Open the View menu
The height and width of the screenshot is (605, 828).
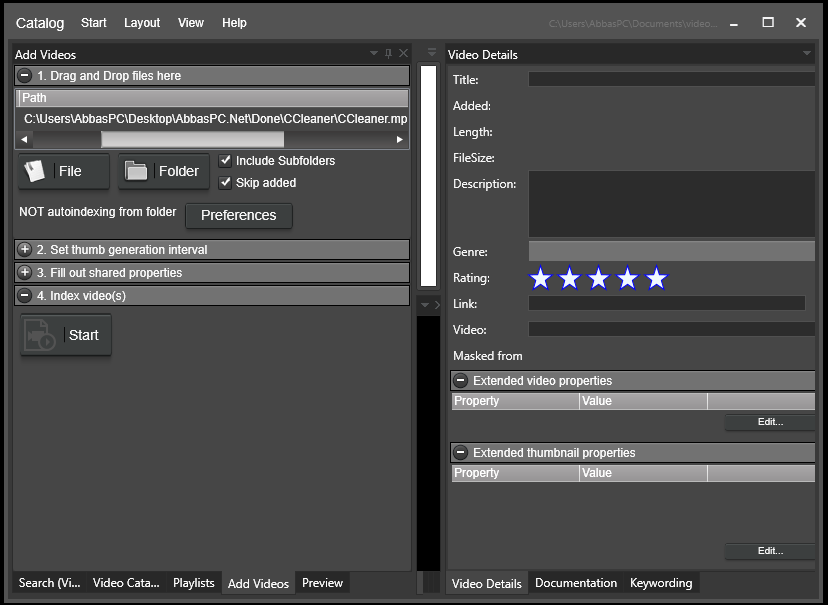191,23
